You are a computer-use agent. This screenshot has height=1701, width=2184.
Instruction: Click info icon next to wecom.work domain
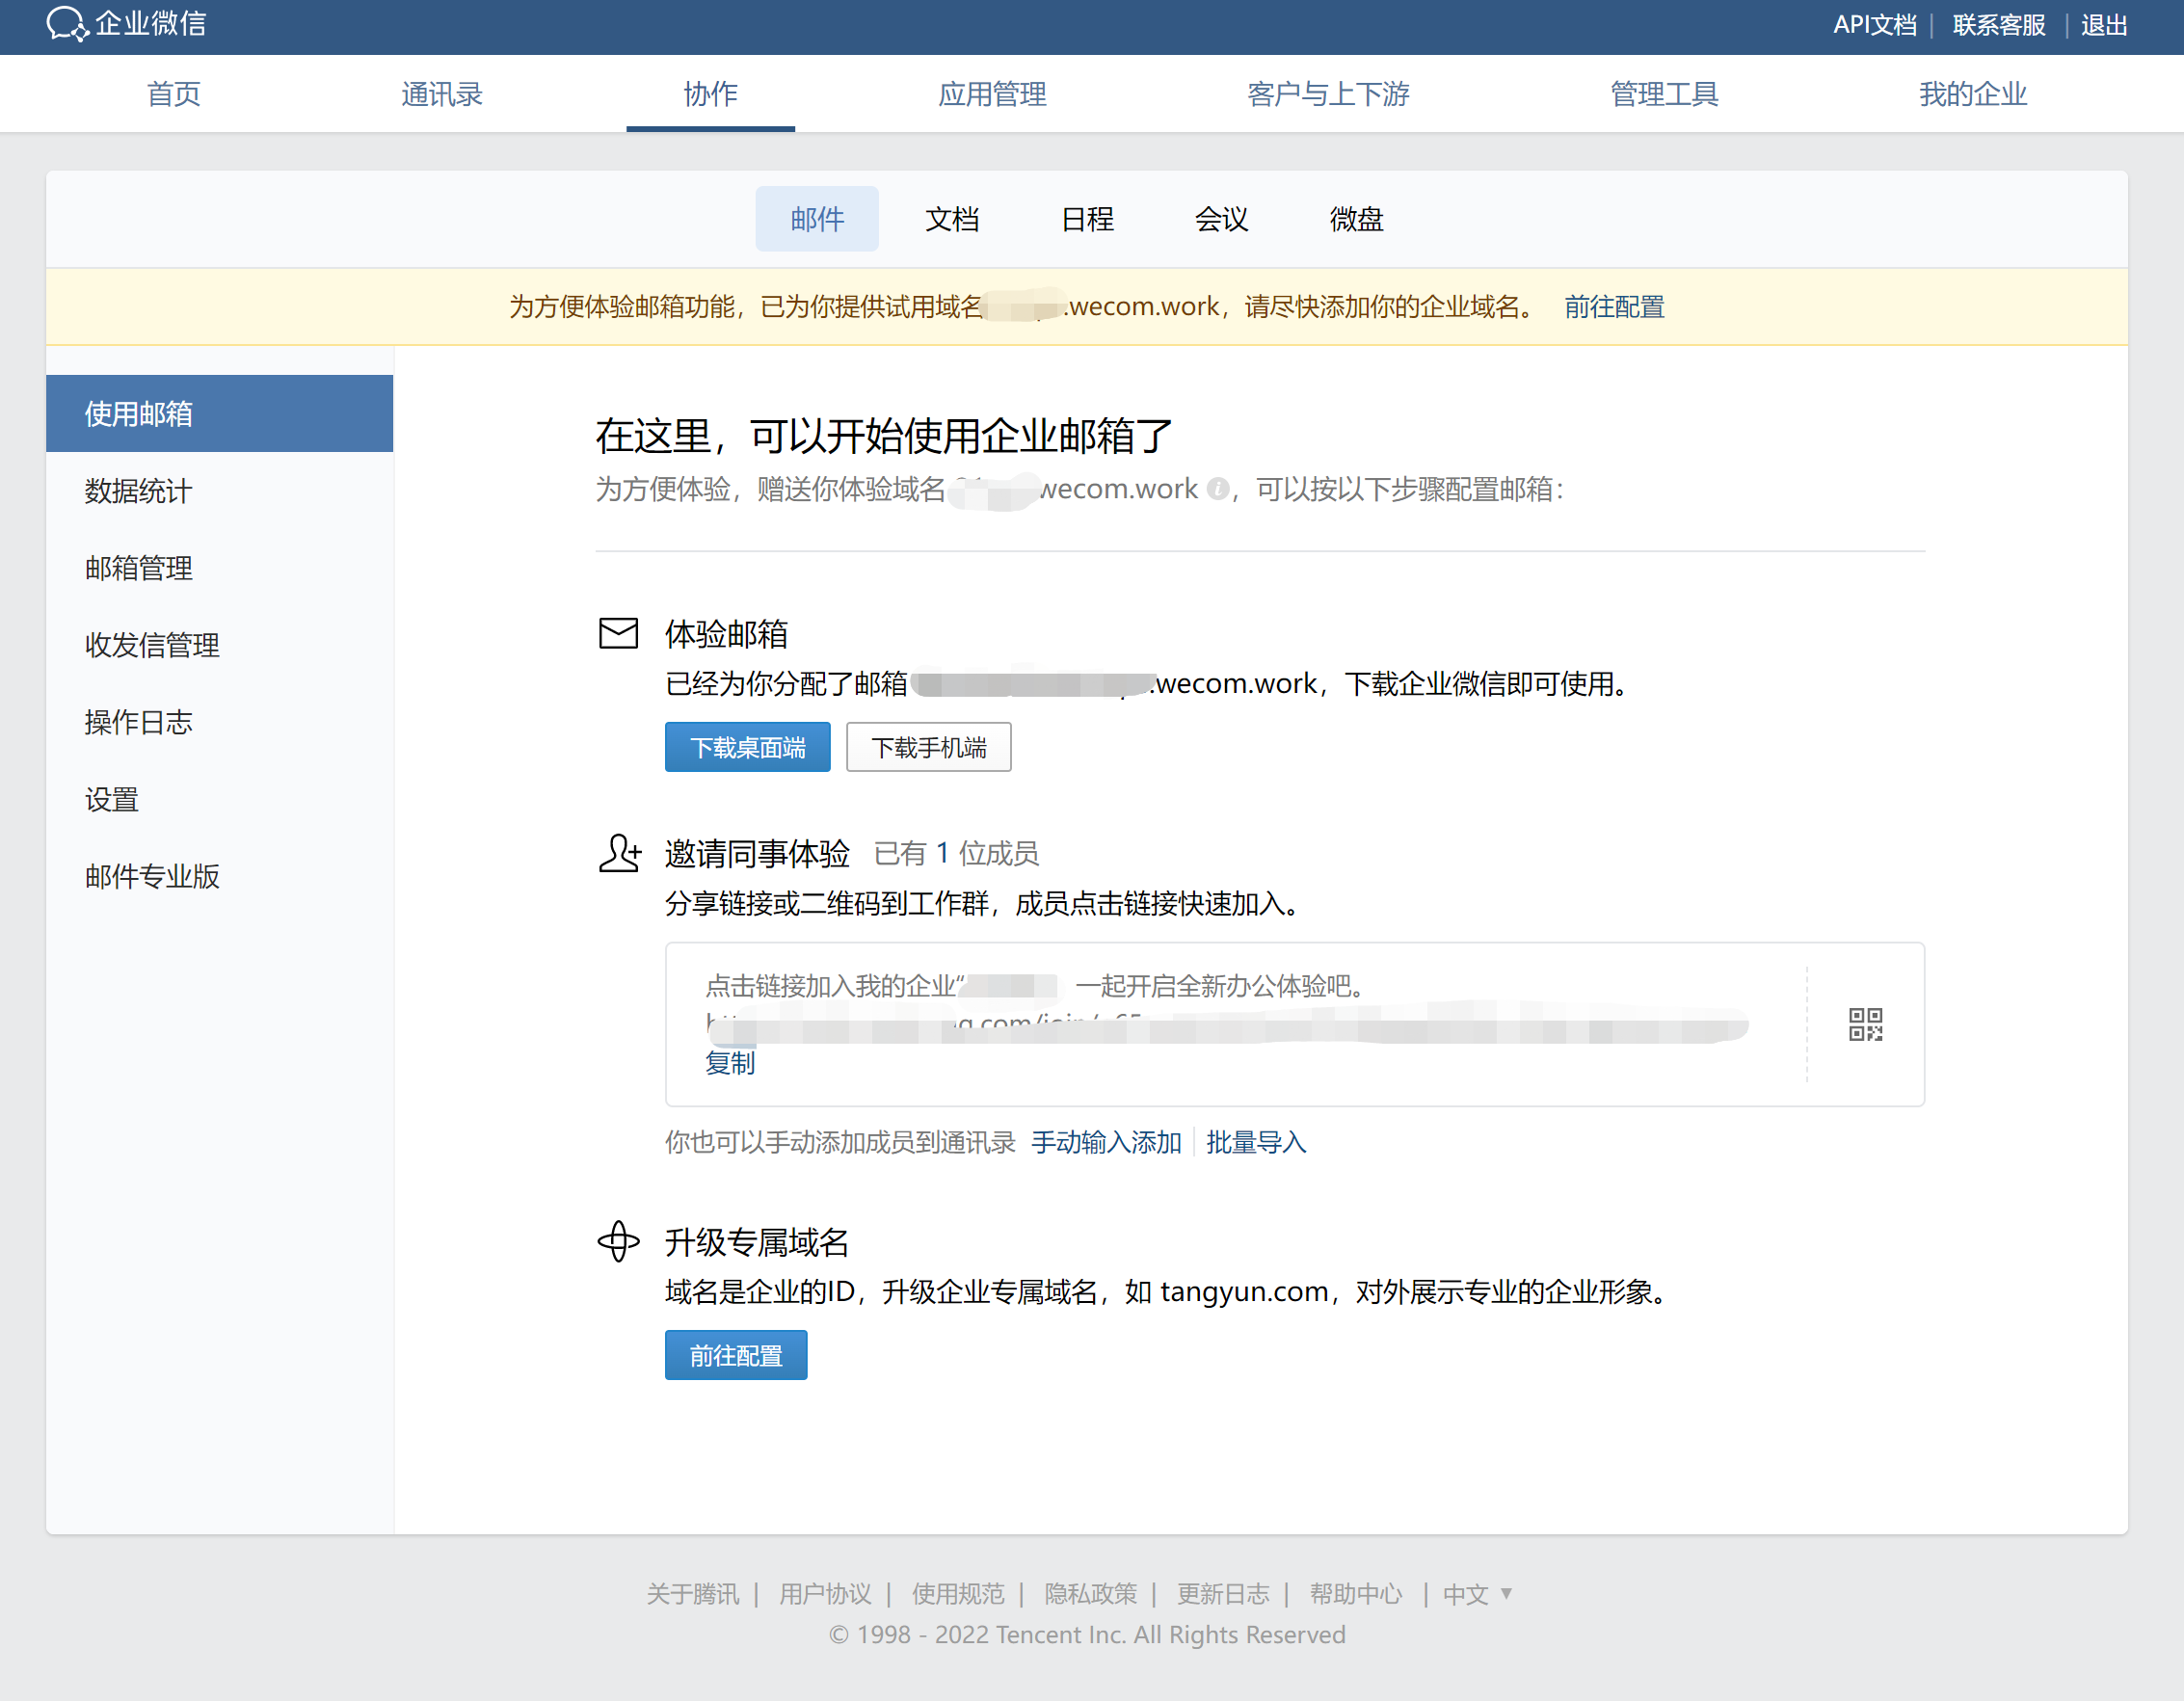[1217, 489]
